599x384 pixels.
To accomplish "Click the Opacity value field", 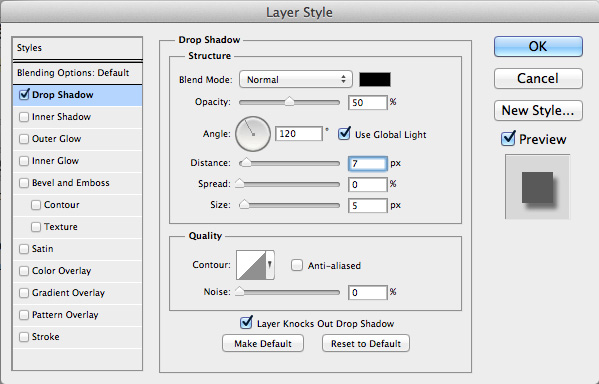I will point(367,102).
